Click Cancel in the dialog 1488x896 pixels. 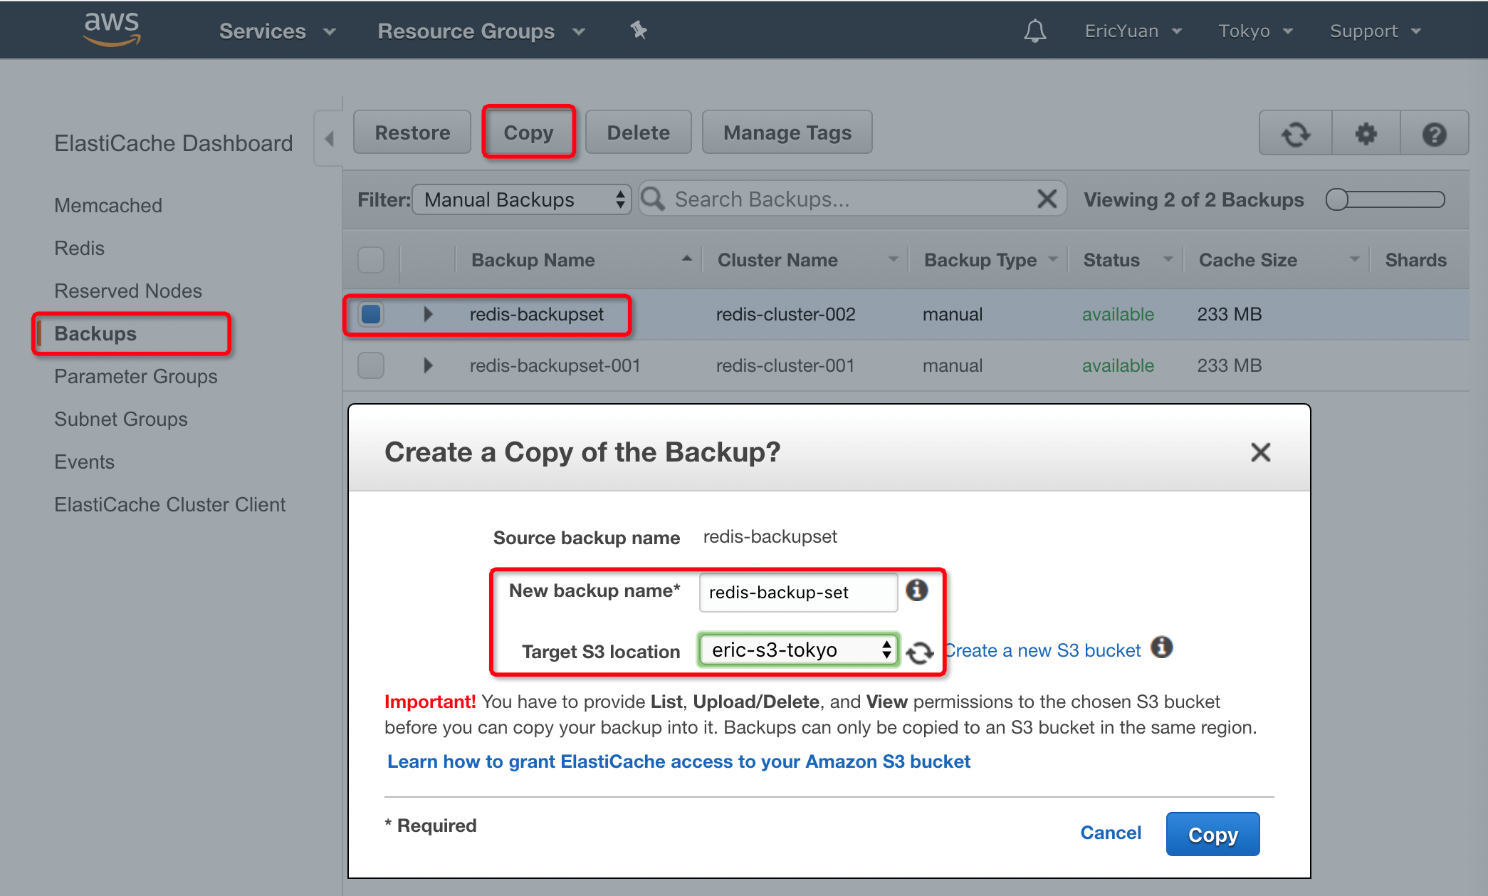tap(1110, 833)
